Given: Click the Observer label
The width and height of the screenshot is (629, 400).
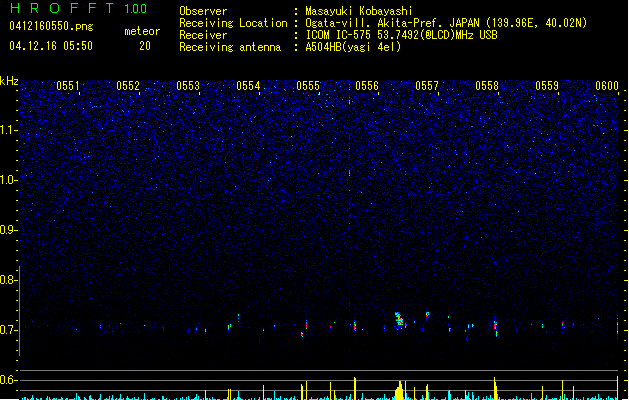Looking at the screenshot, I should pyautogui.click(x=203, y=11).
